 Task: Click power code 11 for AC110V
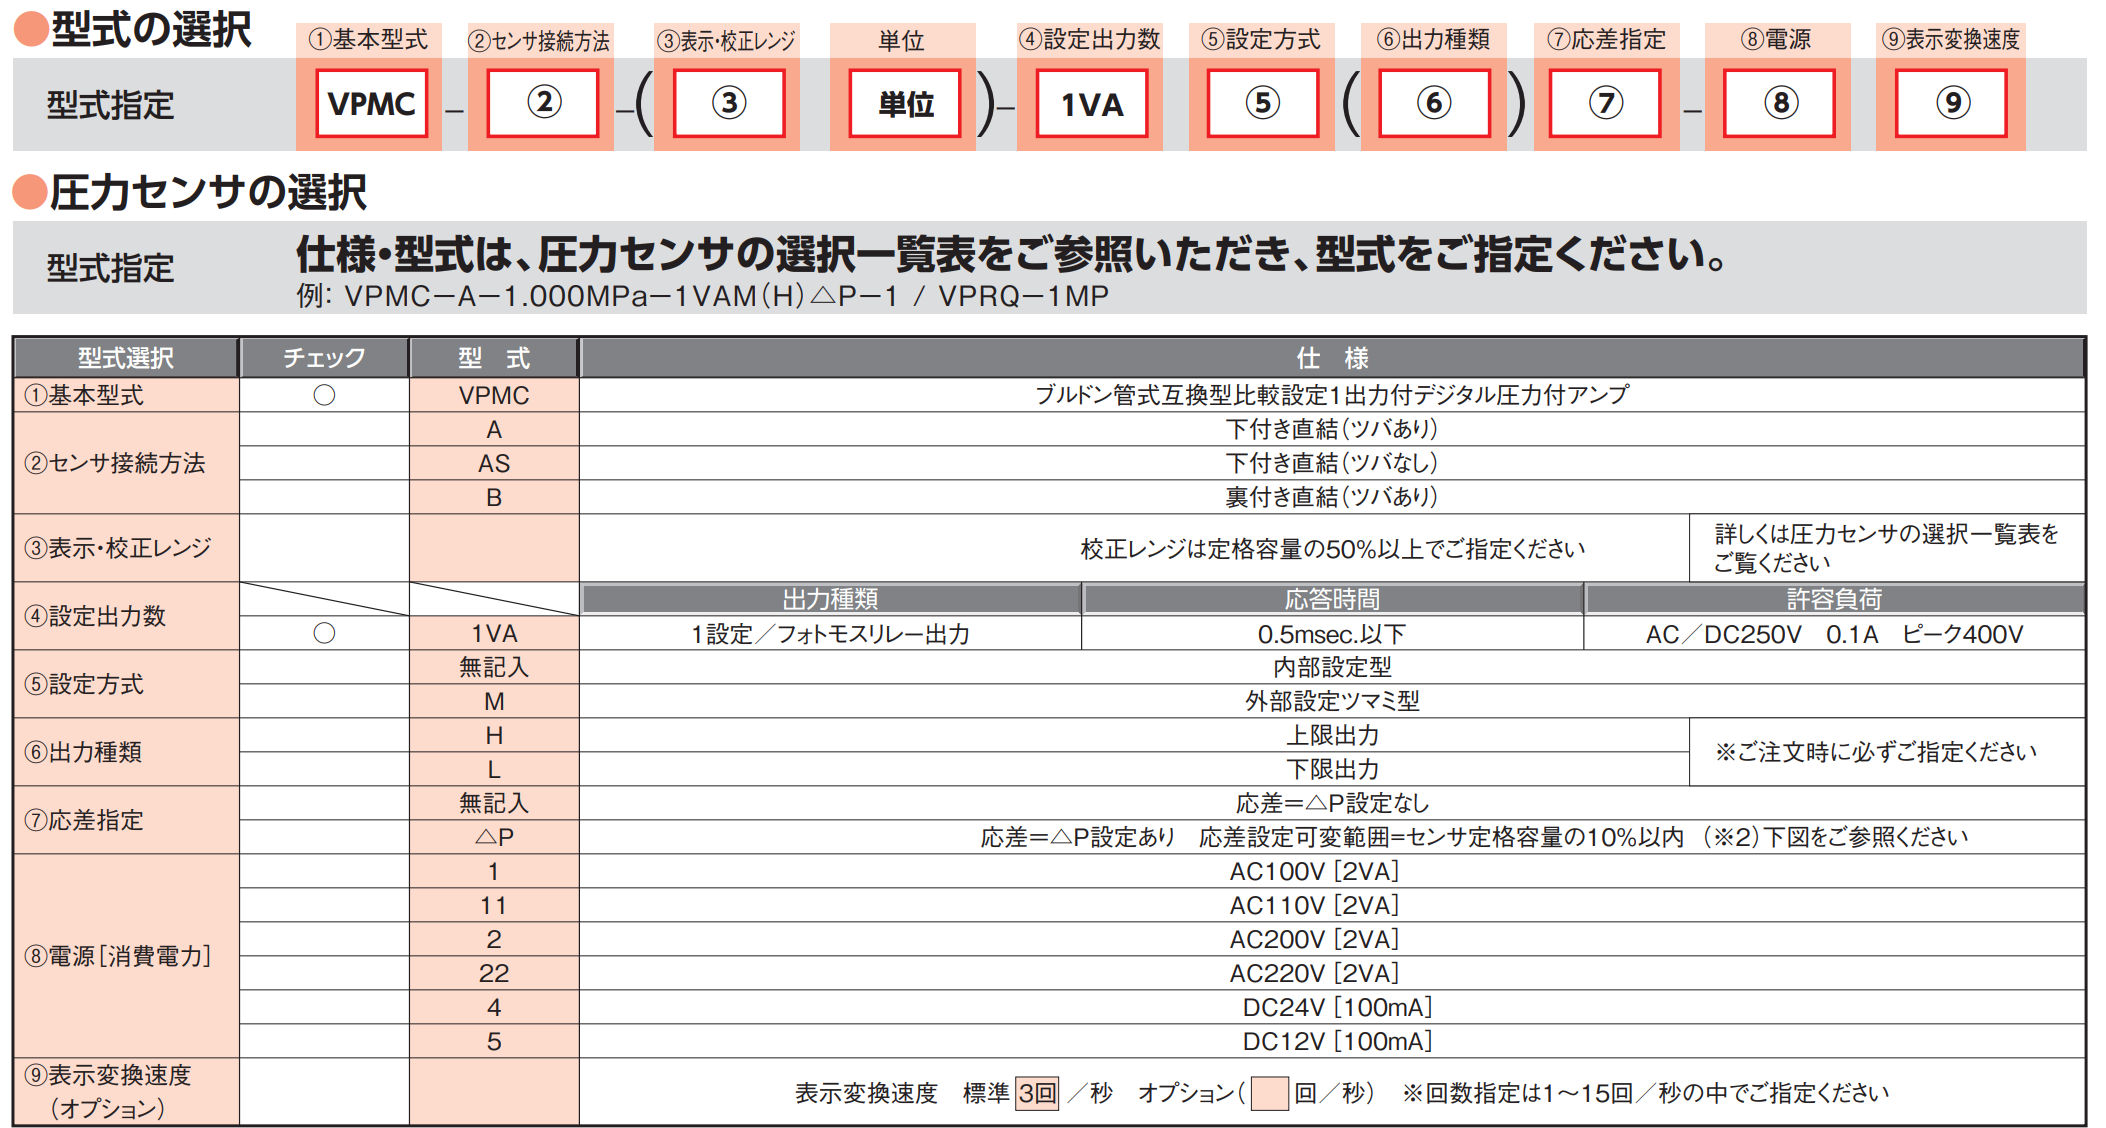(x=494, y=905)
